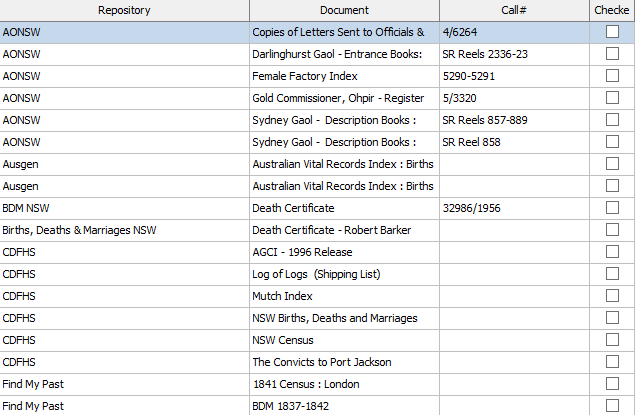Tick the Darlinghurst Gaol Entrance Books checkbox
The width and height of the screenshot is (635, 415).
(612, 54)
